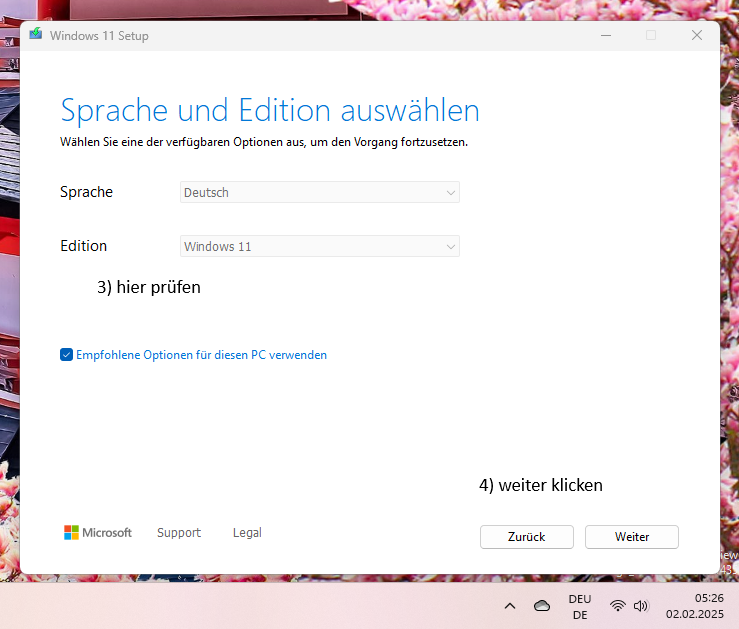Image resolution: width=739 pixels, height=629 pixels.
Task: Click the Sprache und Edition auswählen heading
Action: click(x=270, y=111)
